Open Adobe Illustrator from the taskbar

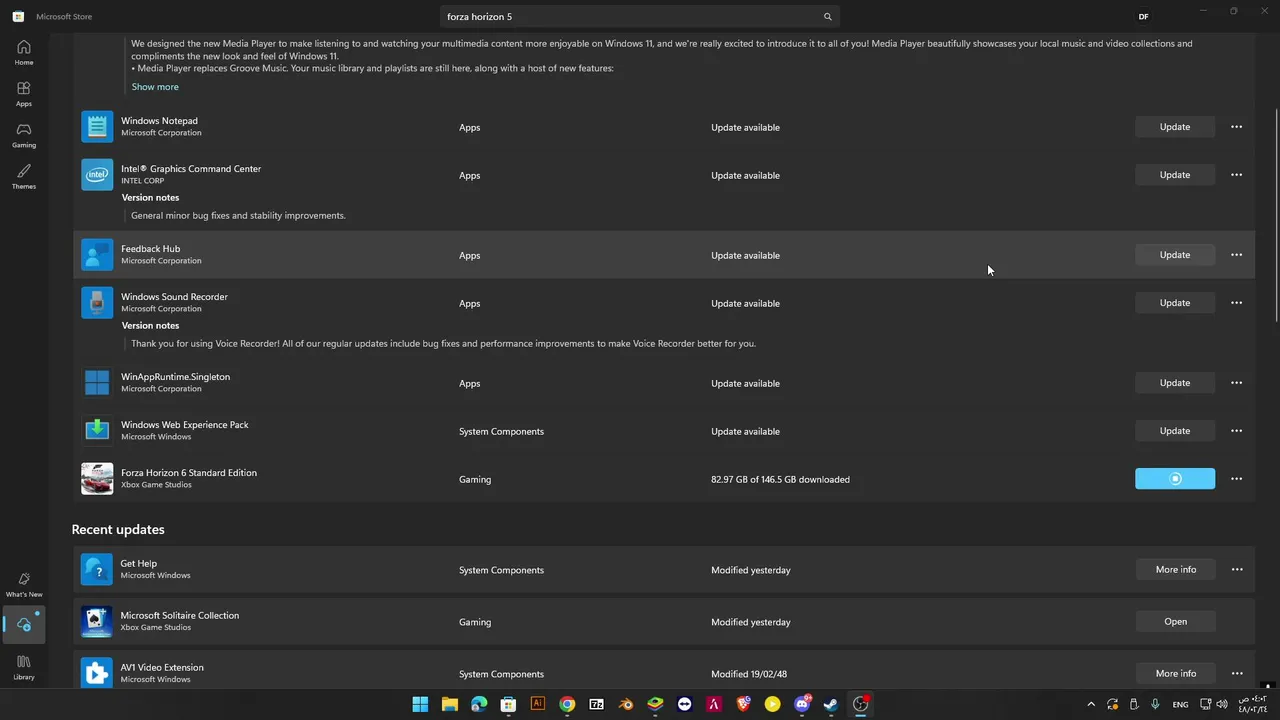click(x=538, y=704)
